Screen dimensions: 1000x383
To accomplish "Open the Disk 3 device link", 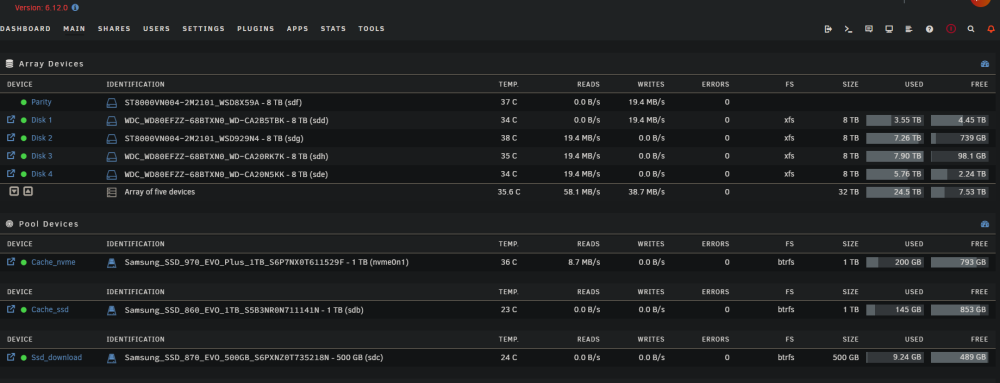I will pyautogui.click(x=42, y=155).
